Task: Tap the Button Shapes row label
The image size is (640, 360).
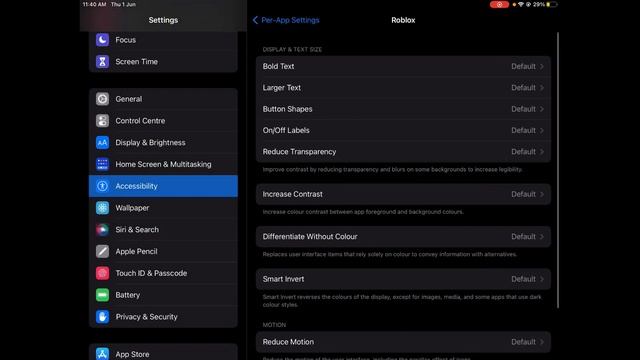Action: [287, 109]
